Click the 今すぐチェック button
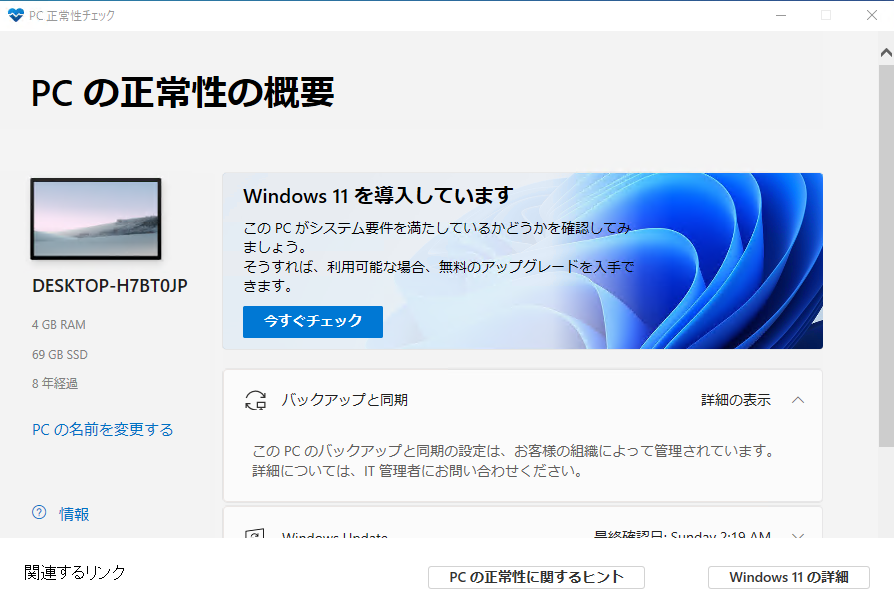Viewport: 894px width, 604px height. (312, 322)
